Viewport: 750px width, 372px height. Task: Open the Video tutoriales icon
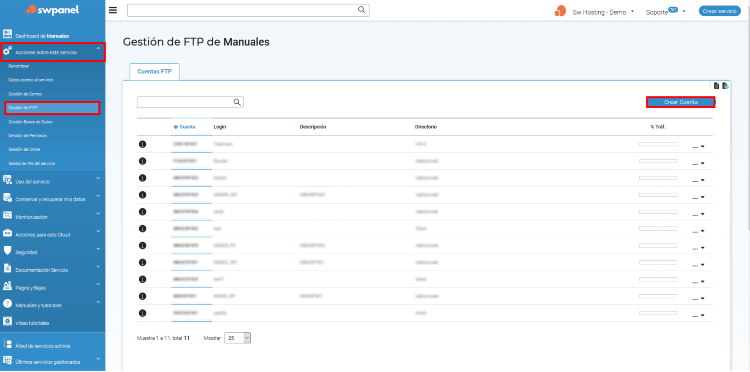point(7,322)
